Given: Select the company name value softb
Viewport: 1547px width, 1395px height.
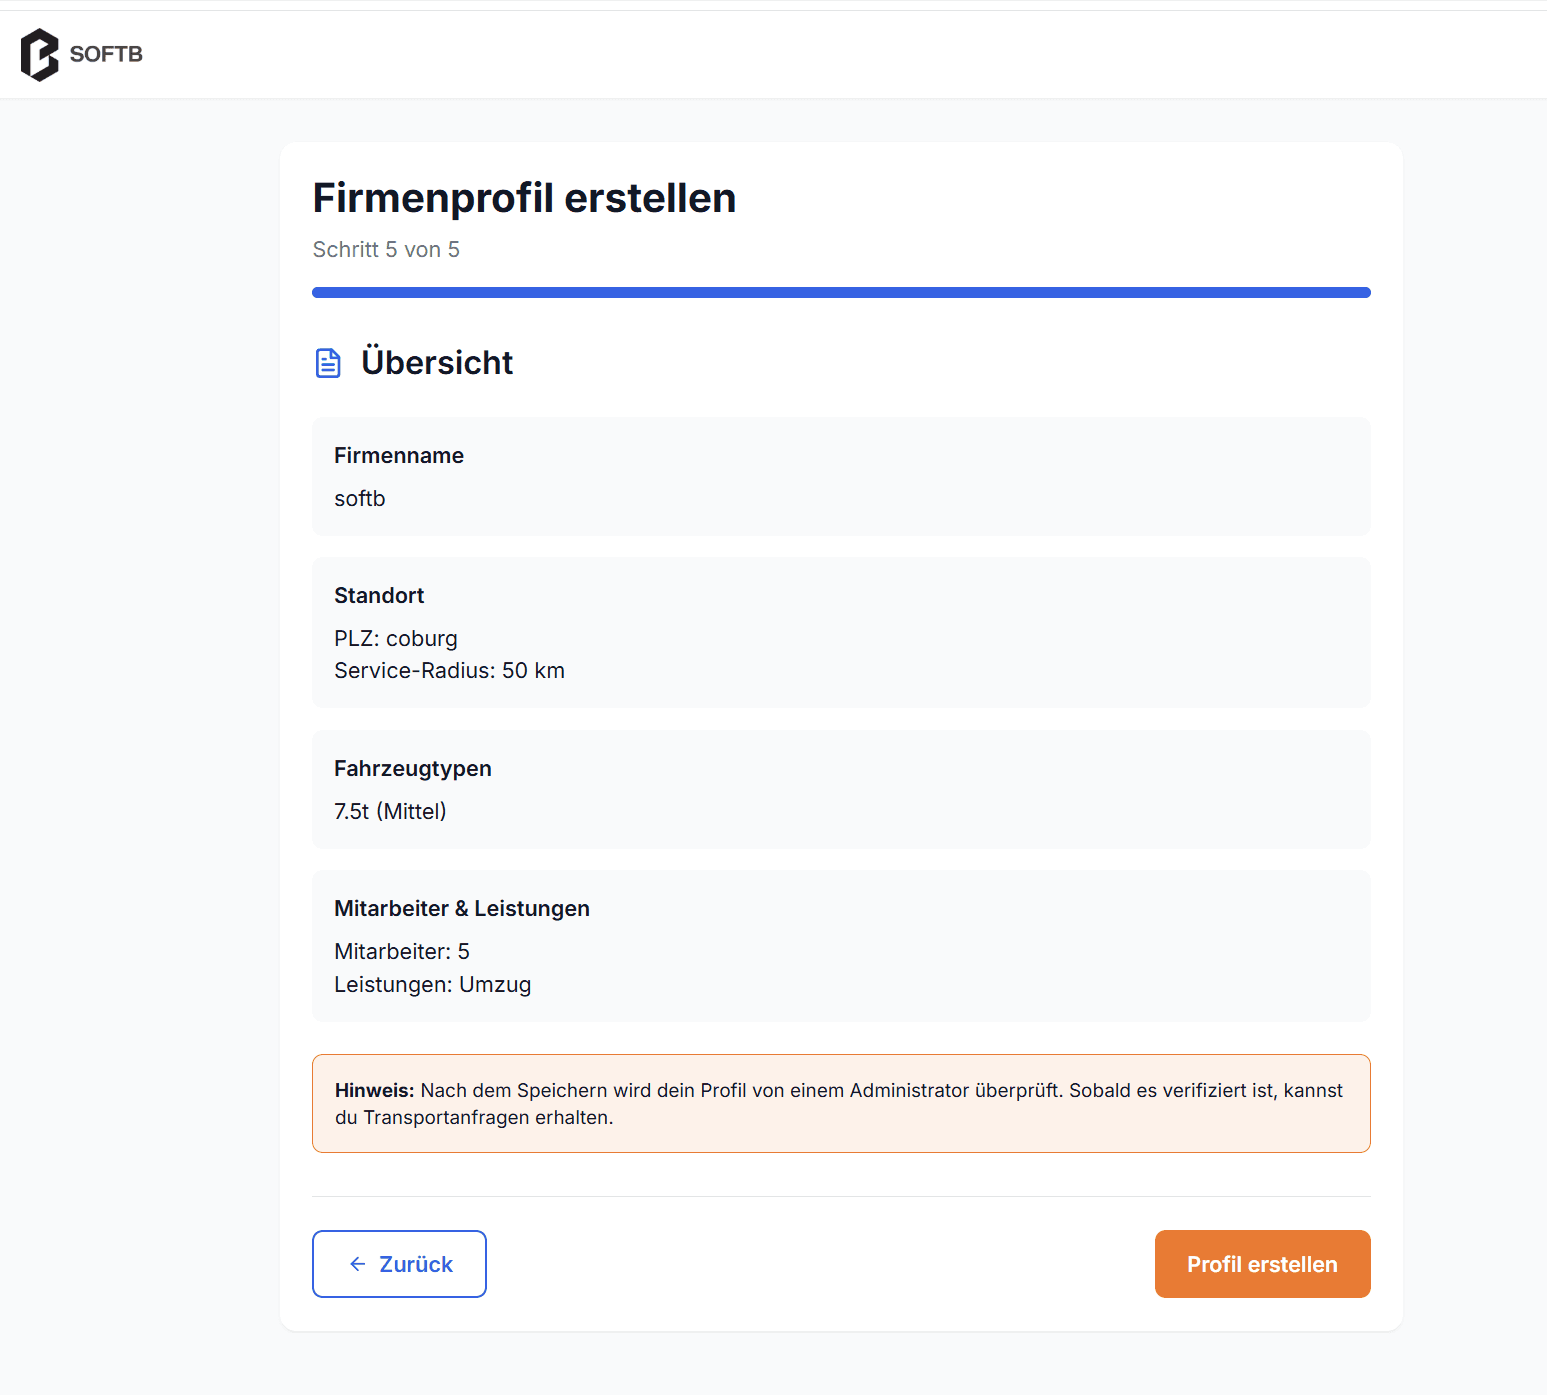Looking at the screenshot, I should pyautogui.click(x=360, y=499).
